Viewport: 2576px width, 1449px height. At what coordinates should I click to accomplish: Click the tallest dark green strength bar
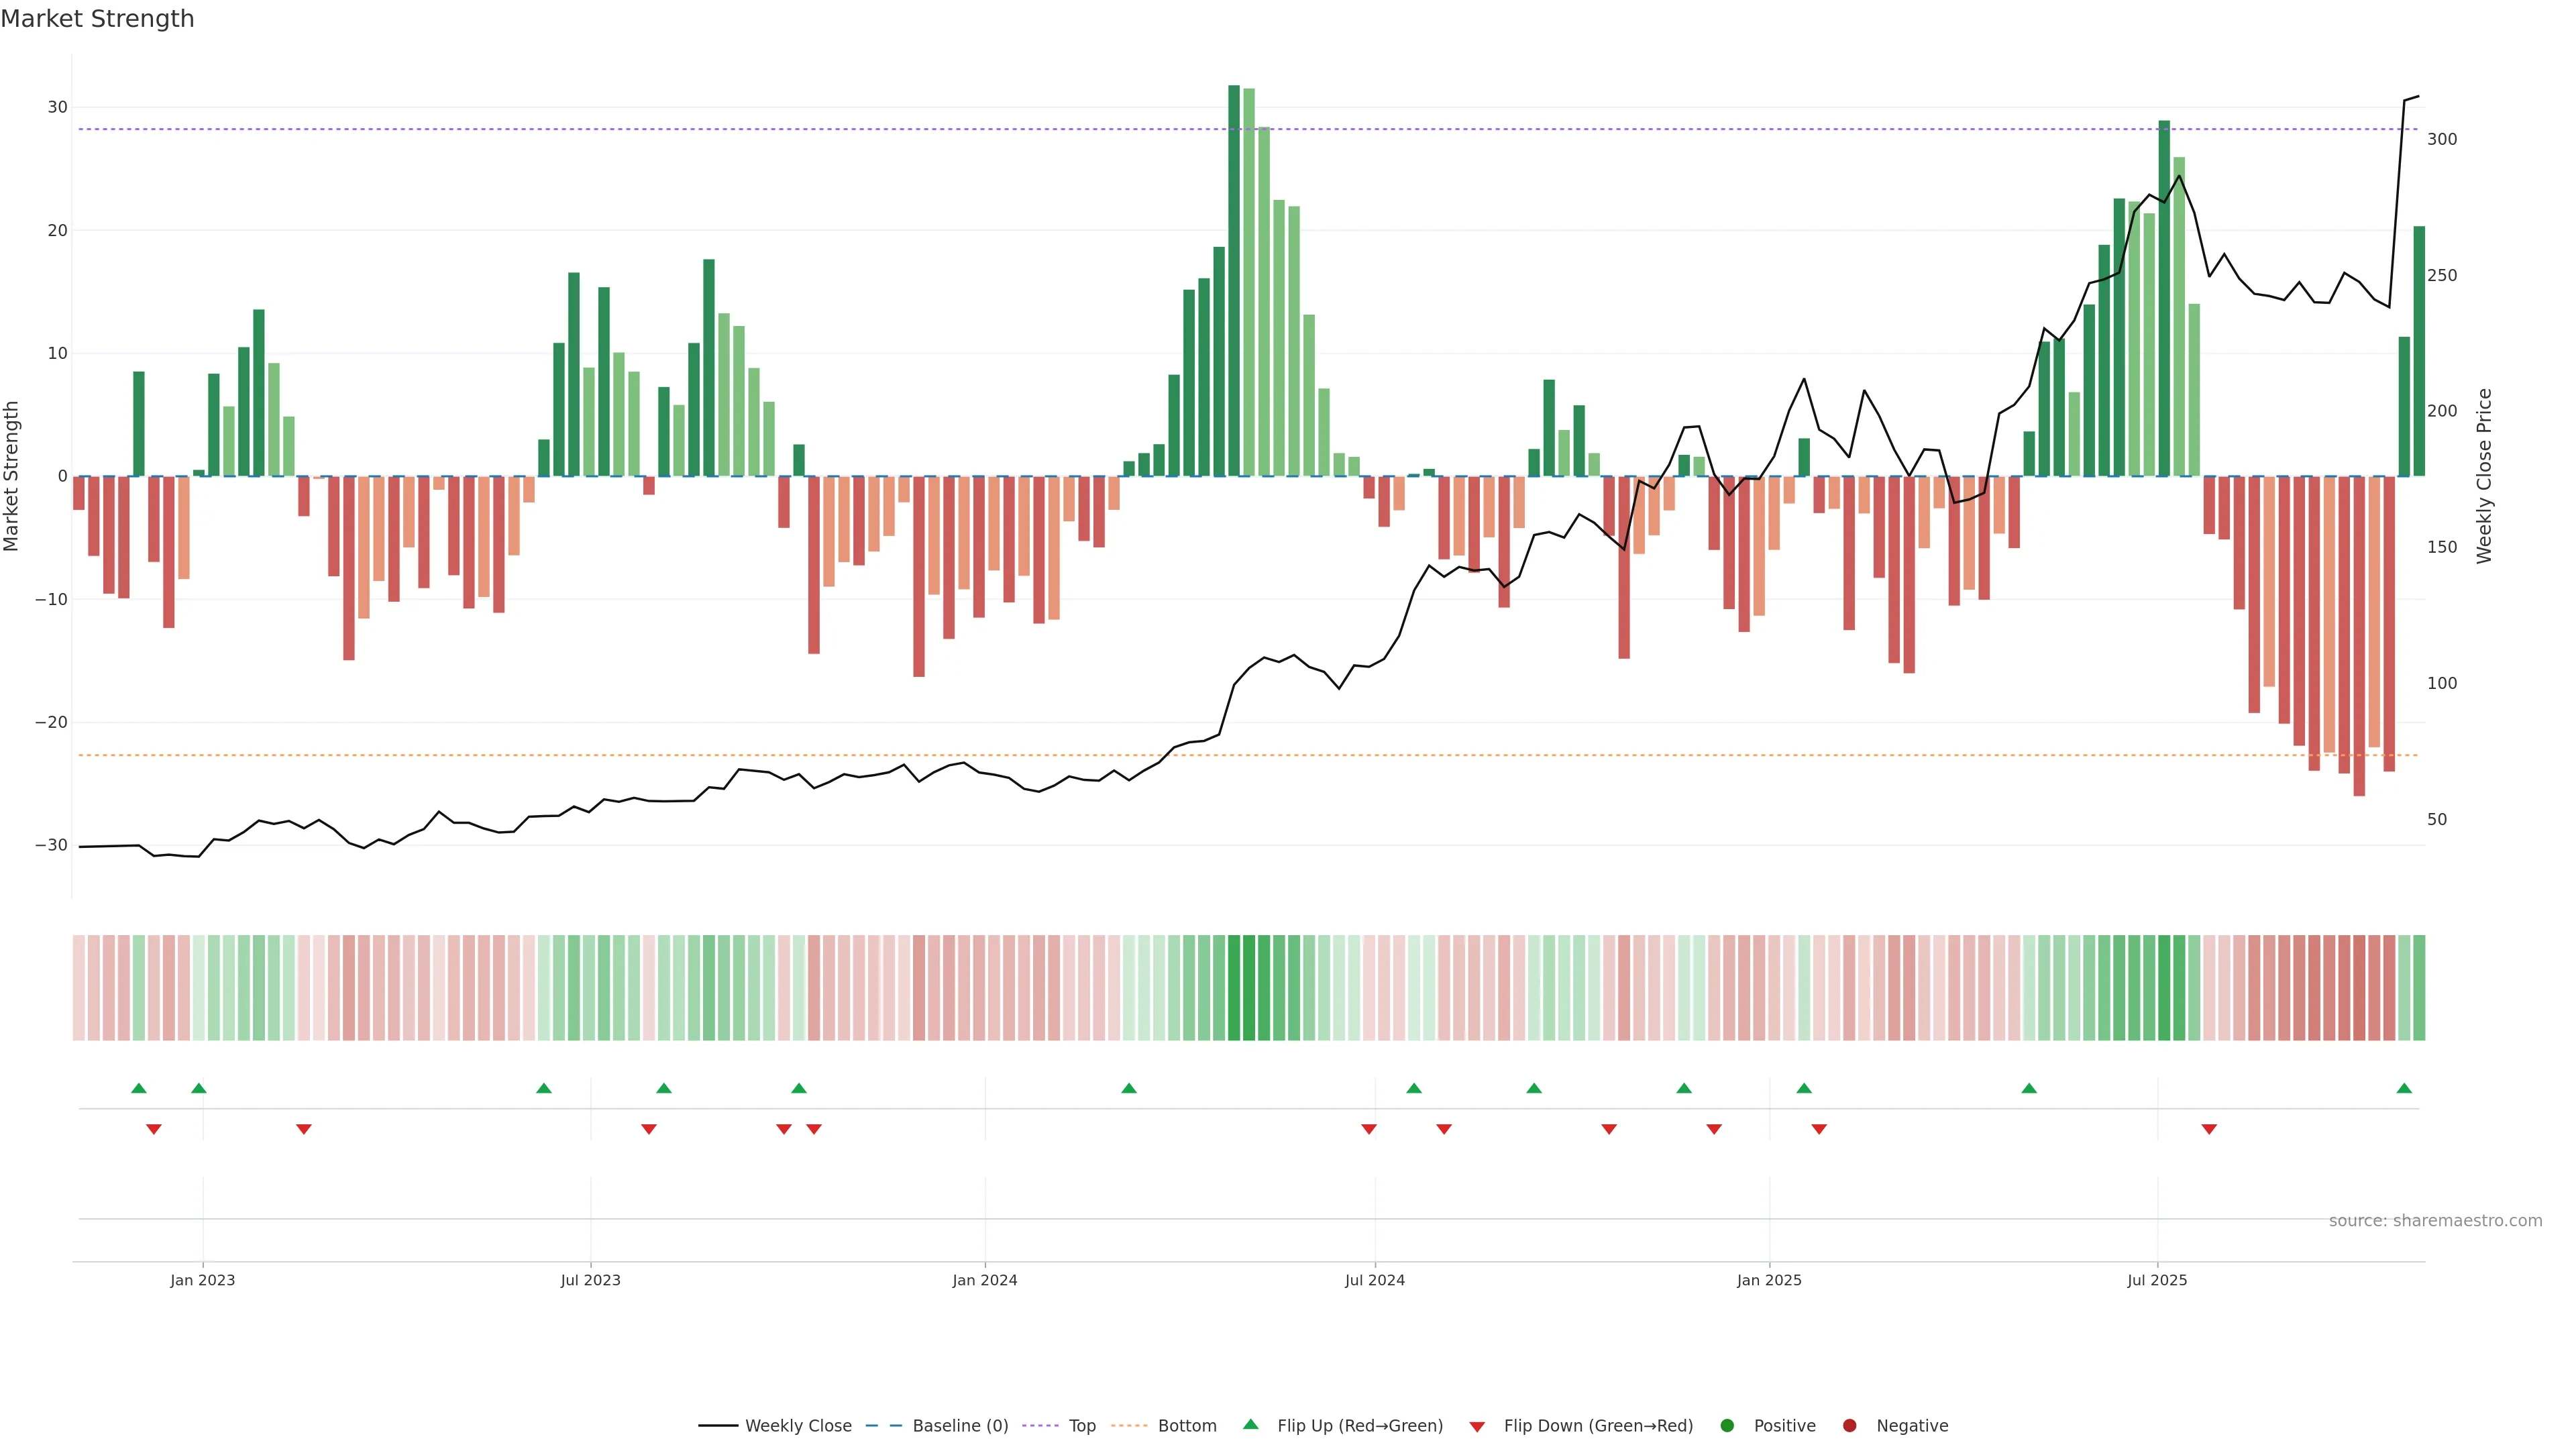tap(1234, 280)
